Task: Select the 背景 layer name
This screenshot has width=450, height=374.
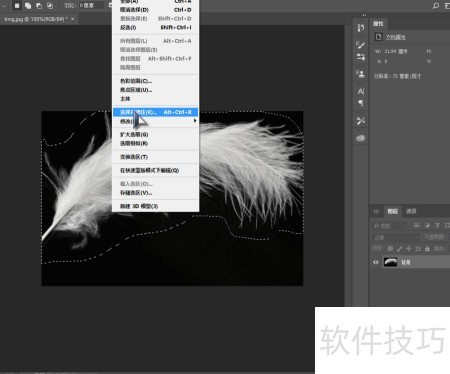Action: [x=406, y=262]
